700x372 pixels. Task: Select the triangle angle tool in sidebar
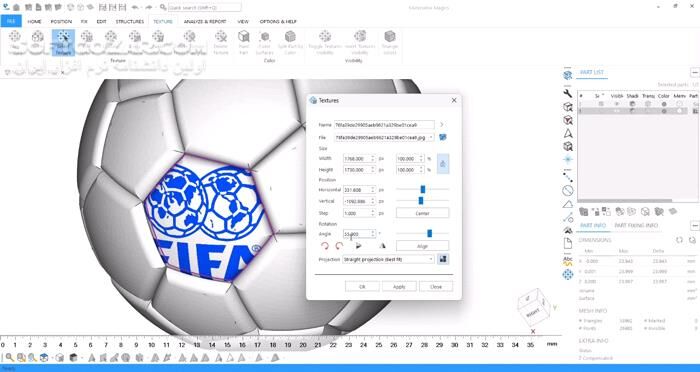click(x=567, y=205)
